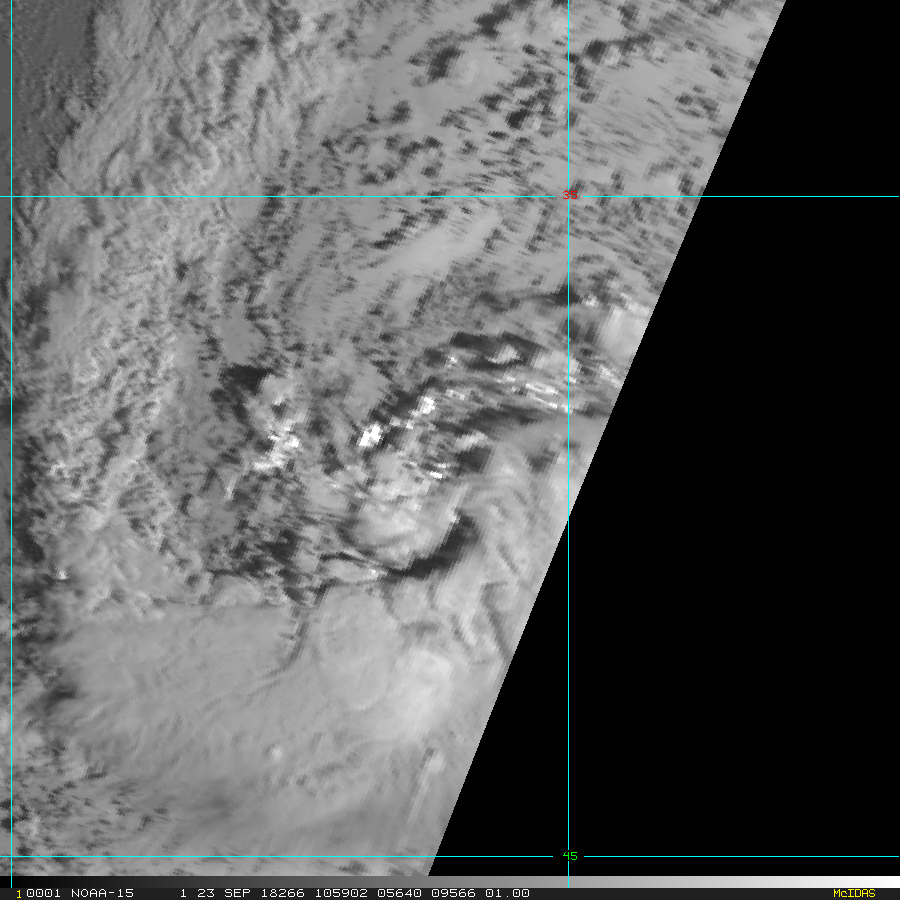
Task: Click the NOAA-15 satellite name text
Action: 102,893
